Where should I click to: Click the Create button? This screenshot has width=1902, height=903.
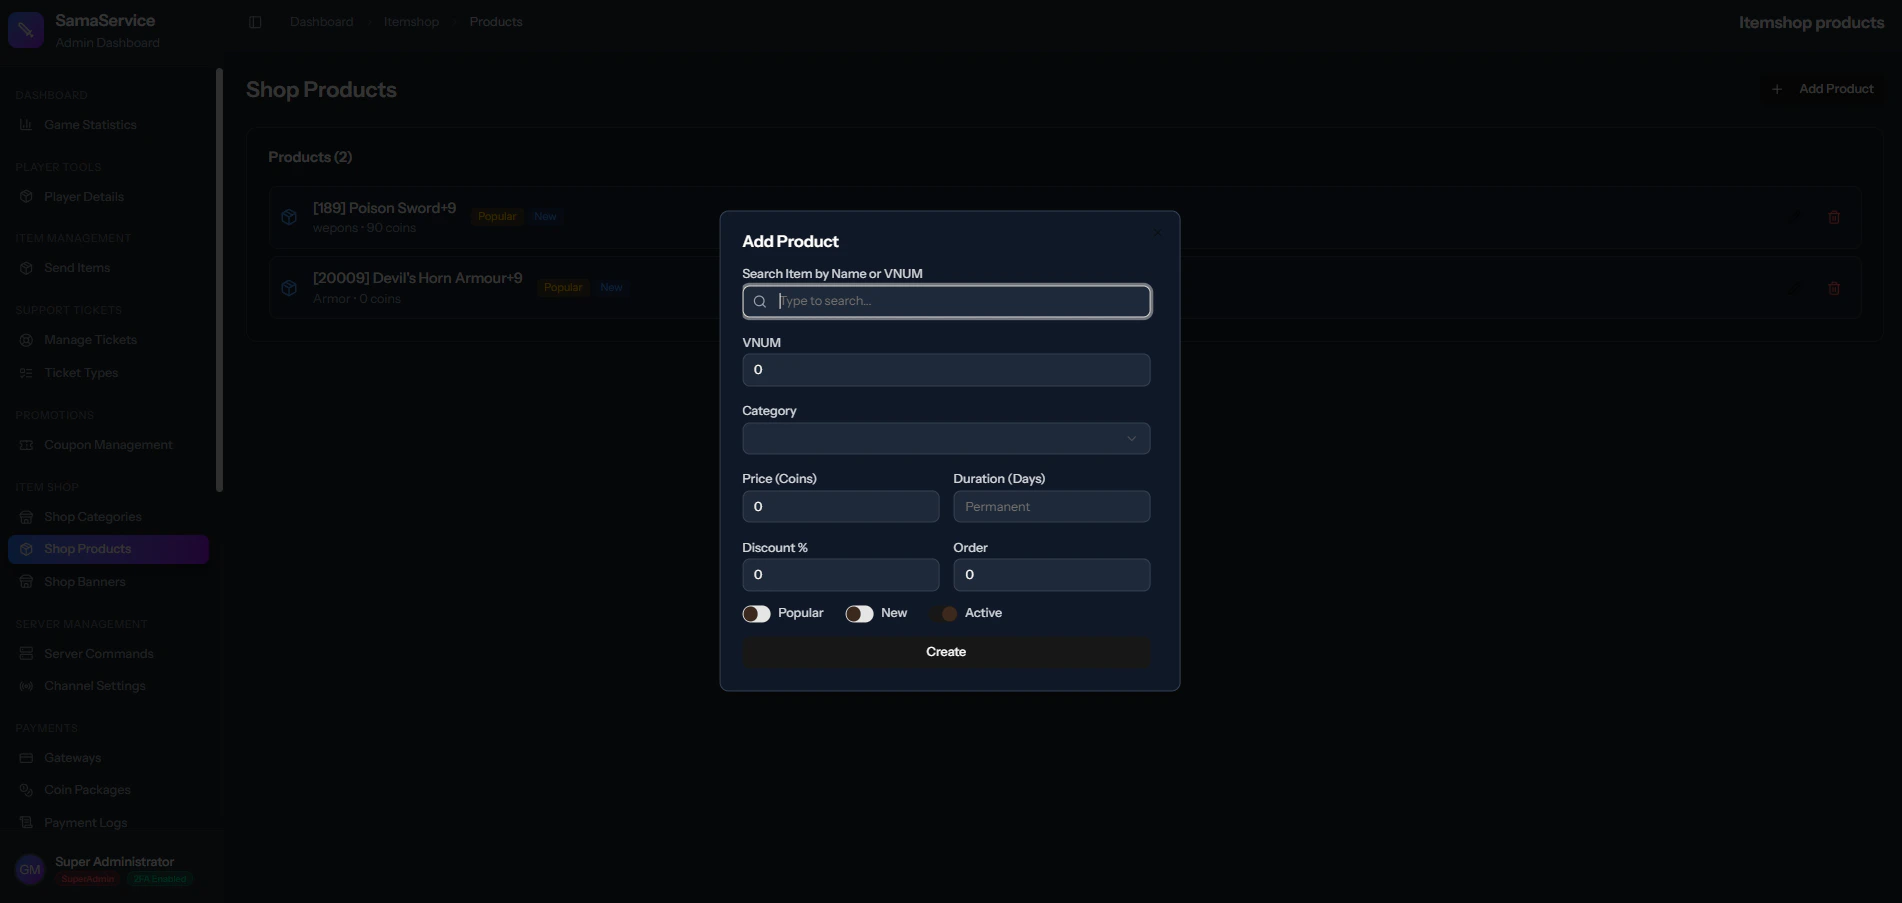(x=946, y=652)
